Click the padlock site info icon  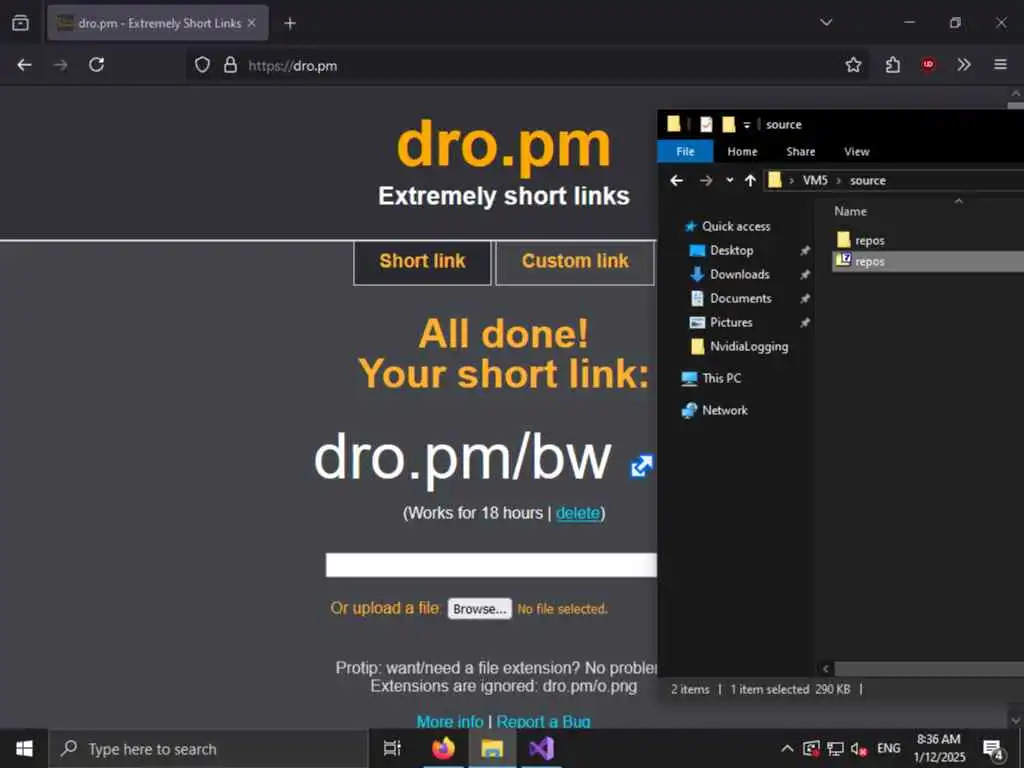(230, 65)
